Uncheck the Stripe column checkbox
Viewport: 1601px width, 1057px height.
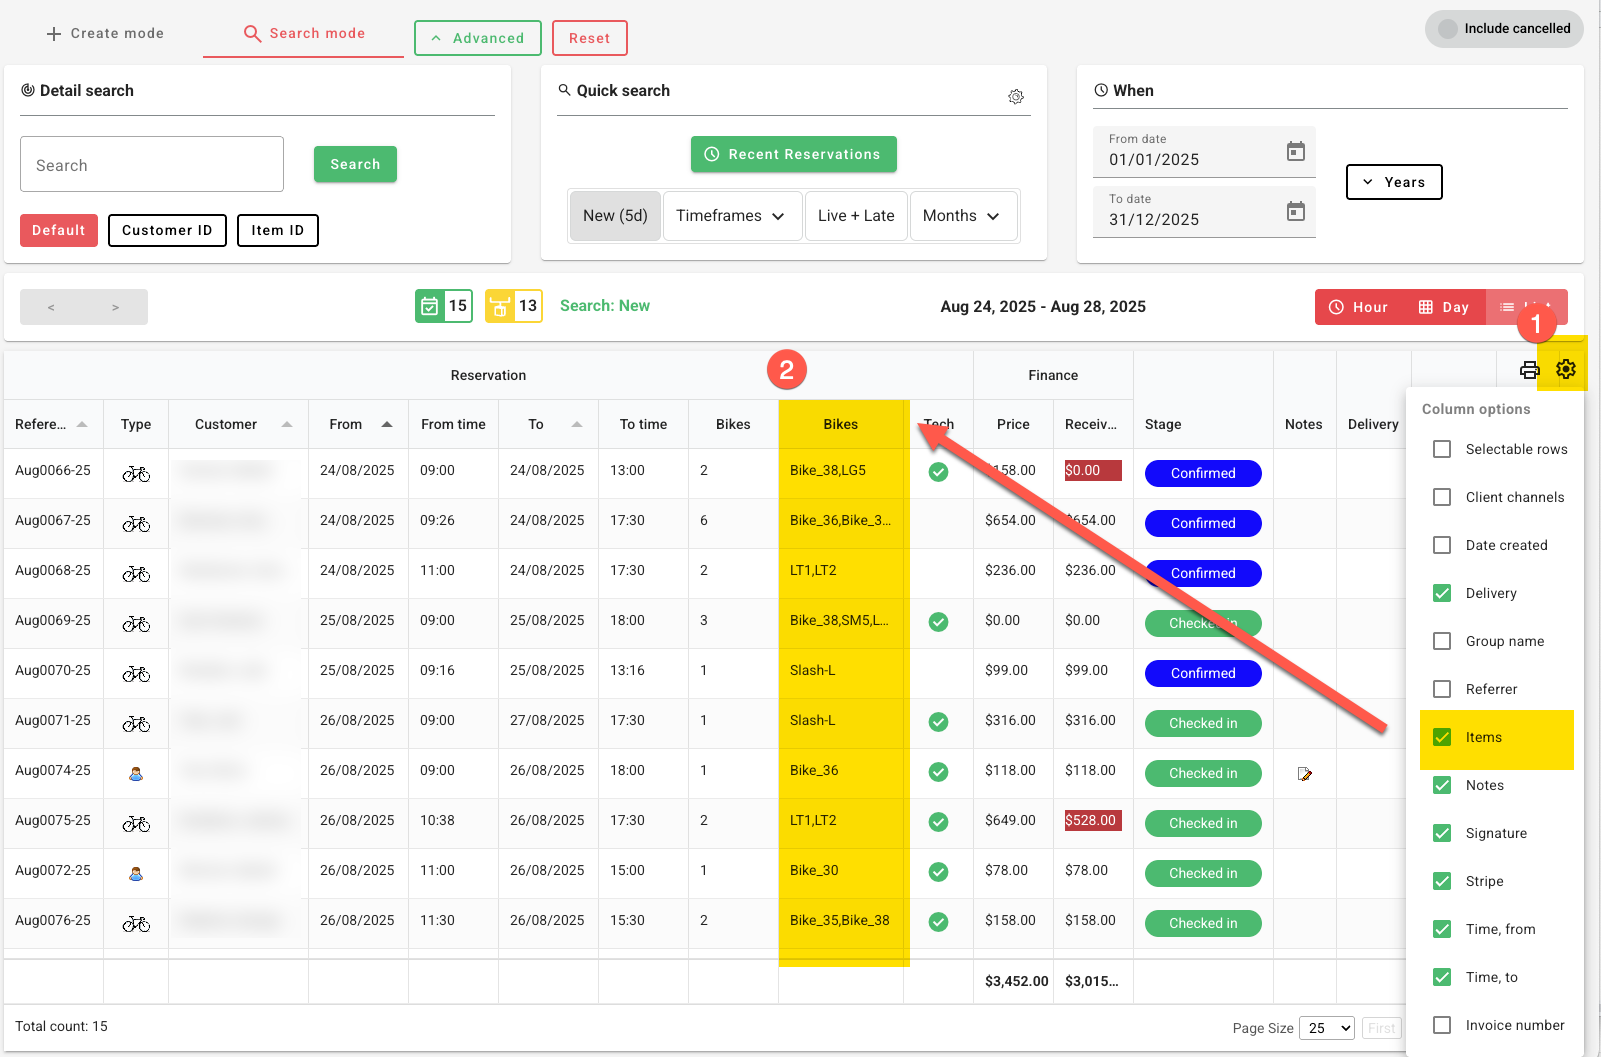[x=1442, y=881]
